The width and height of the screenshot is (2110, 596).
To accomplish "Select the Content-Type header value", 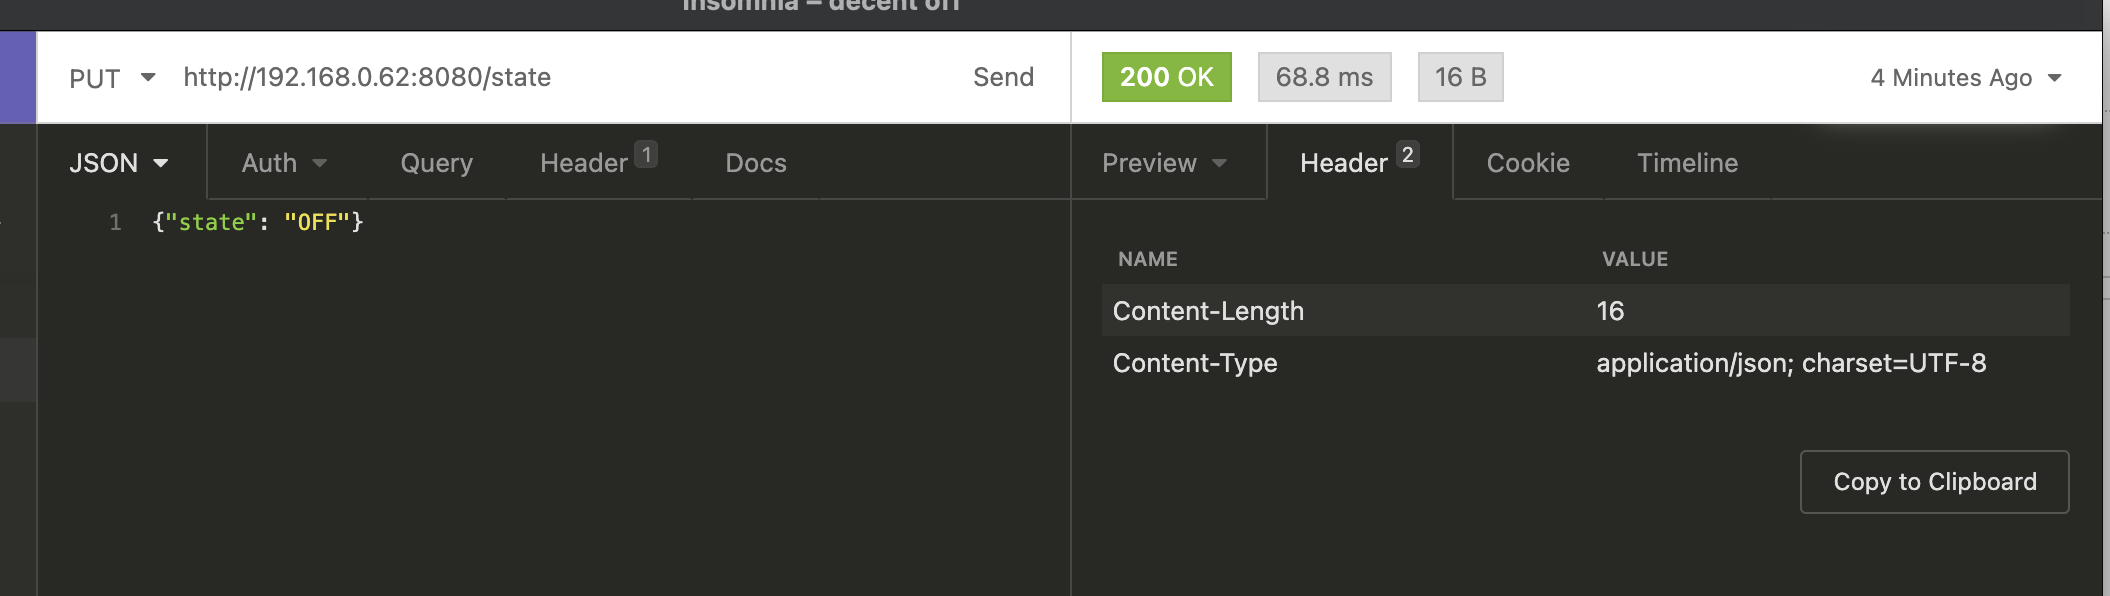I will [1790, 363].
